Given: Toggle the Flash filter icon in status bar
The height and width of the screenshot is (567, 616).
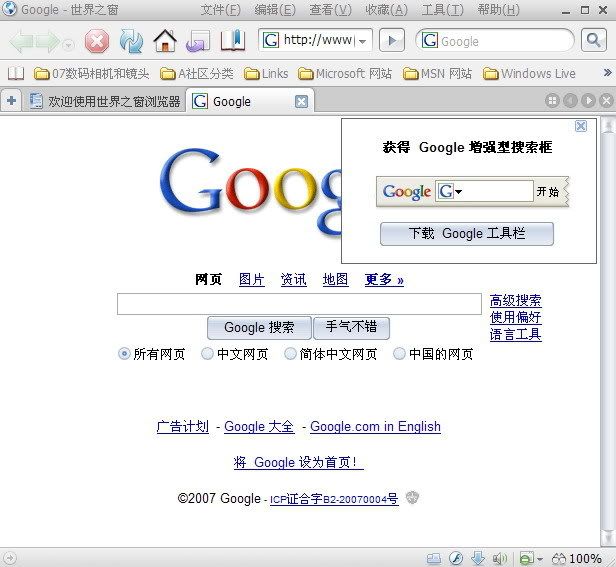Looking at the screenshot, I should coord(456,558).
